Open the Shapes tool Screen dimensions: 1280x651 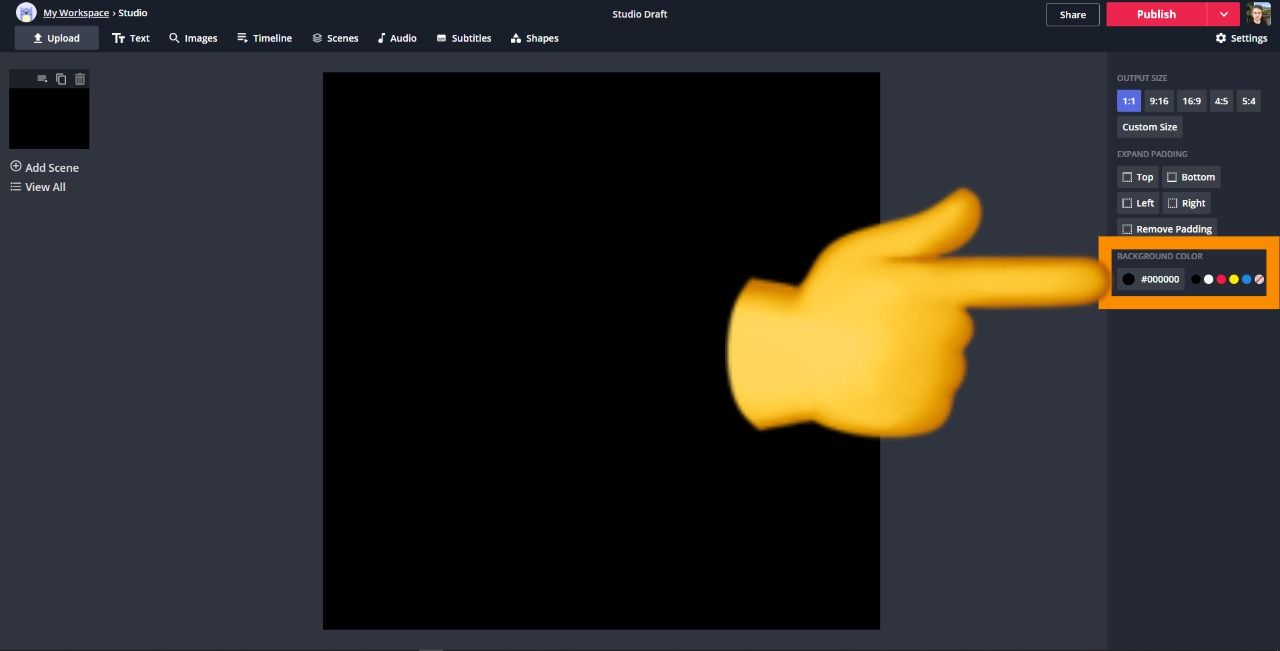click(534, 38)
